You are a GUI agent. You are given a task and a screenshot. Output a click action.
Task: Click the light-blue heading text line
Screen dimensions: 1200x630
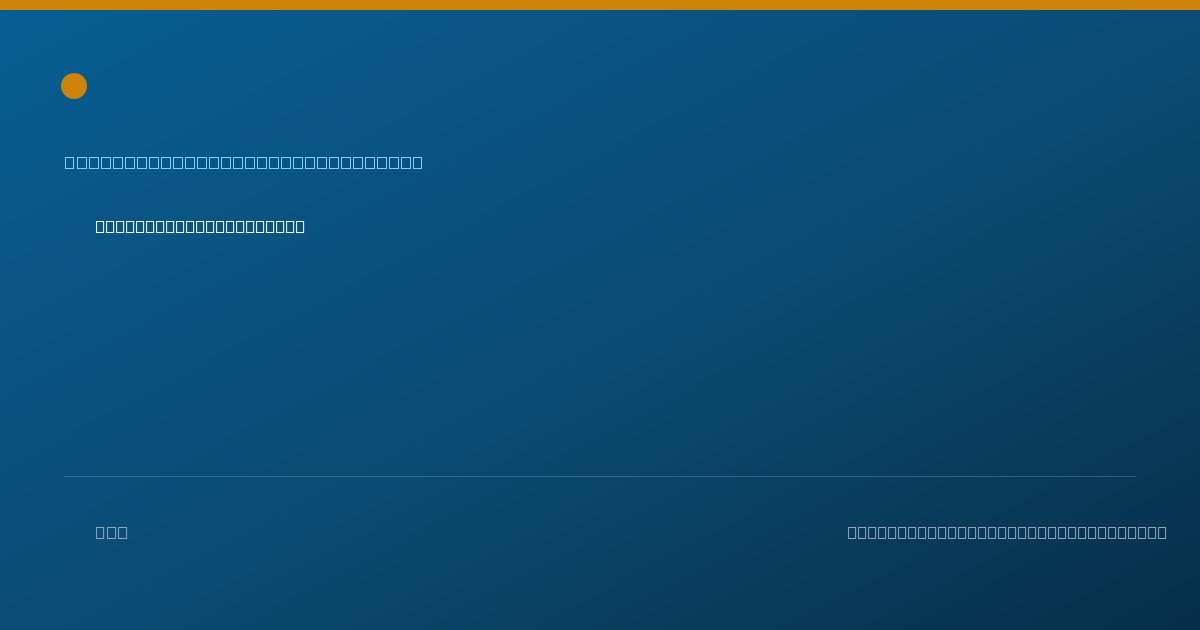(x=244, y=162)
